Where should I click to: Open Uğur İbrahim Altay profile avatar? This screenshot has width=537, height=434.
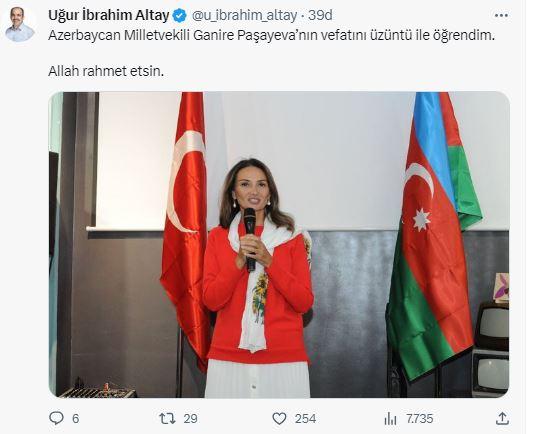tap(20, 25)
